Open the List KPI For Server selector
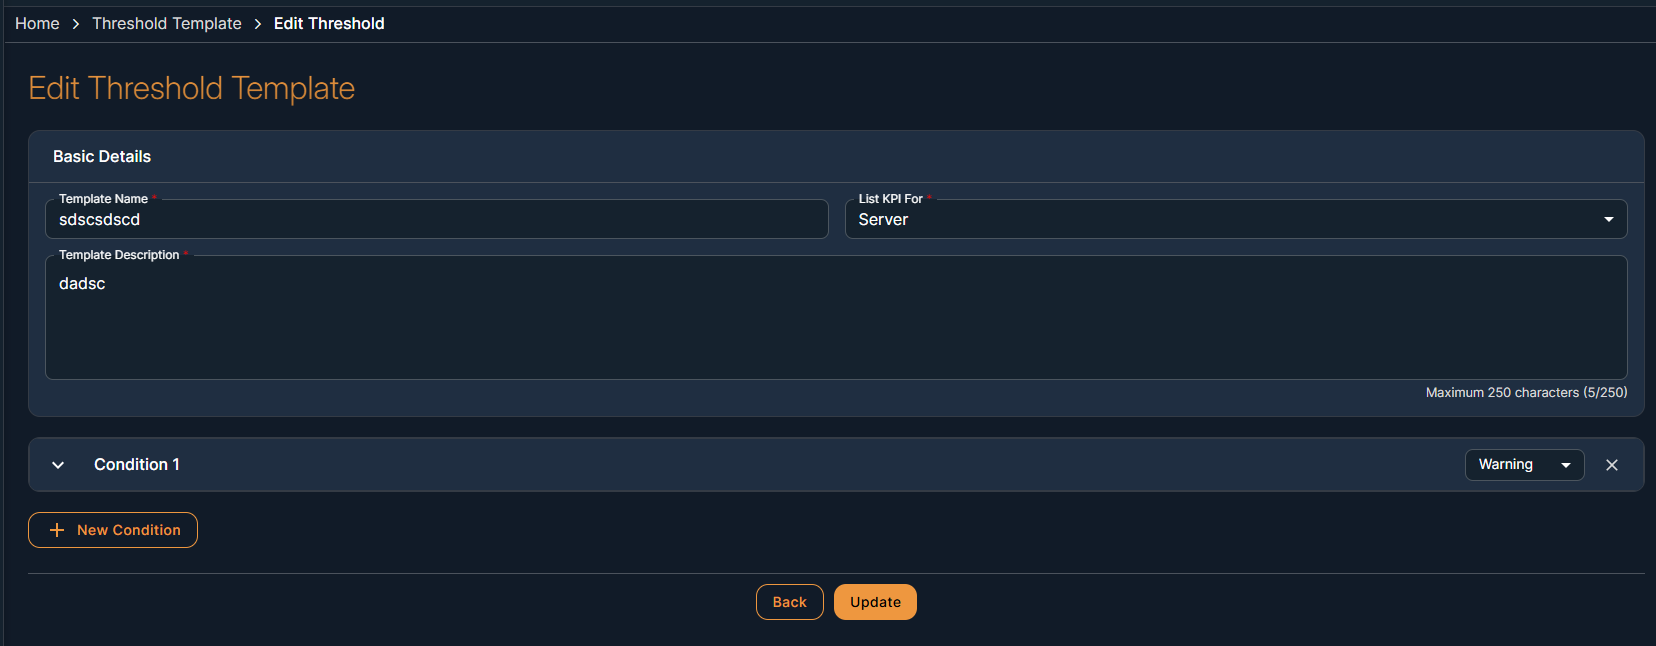This screenshot has width=1656, height=646. click(1235, 220)
